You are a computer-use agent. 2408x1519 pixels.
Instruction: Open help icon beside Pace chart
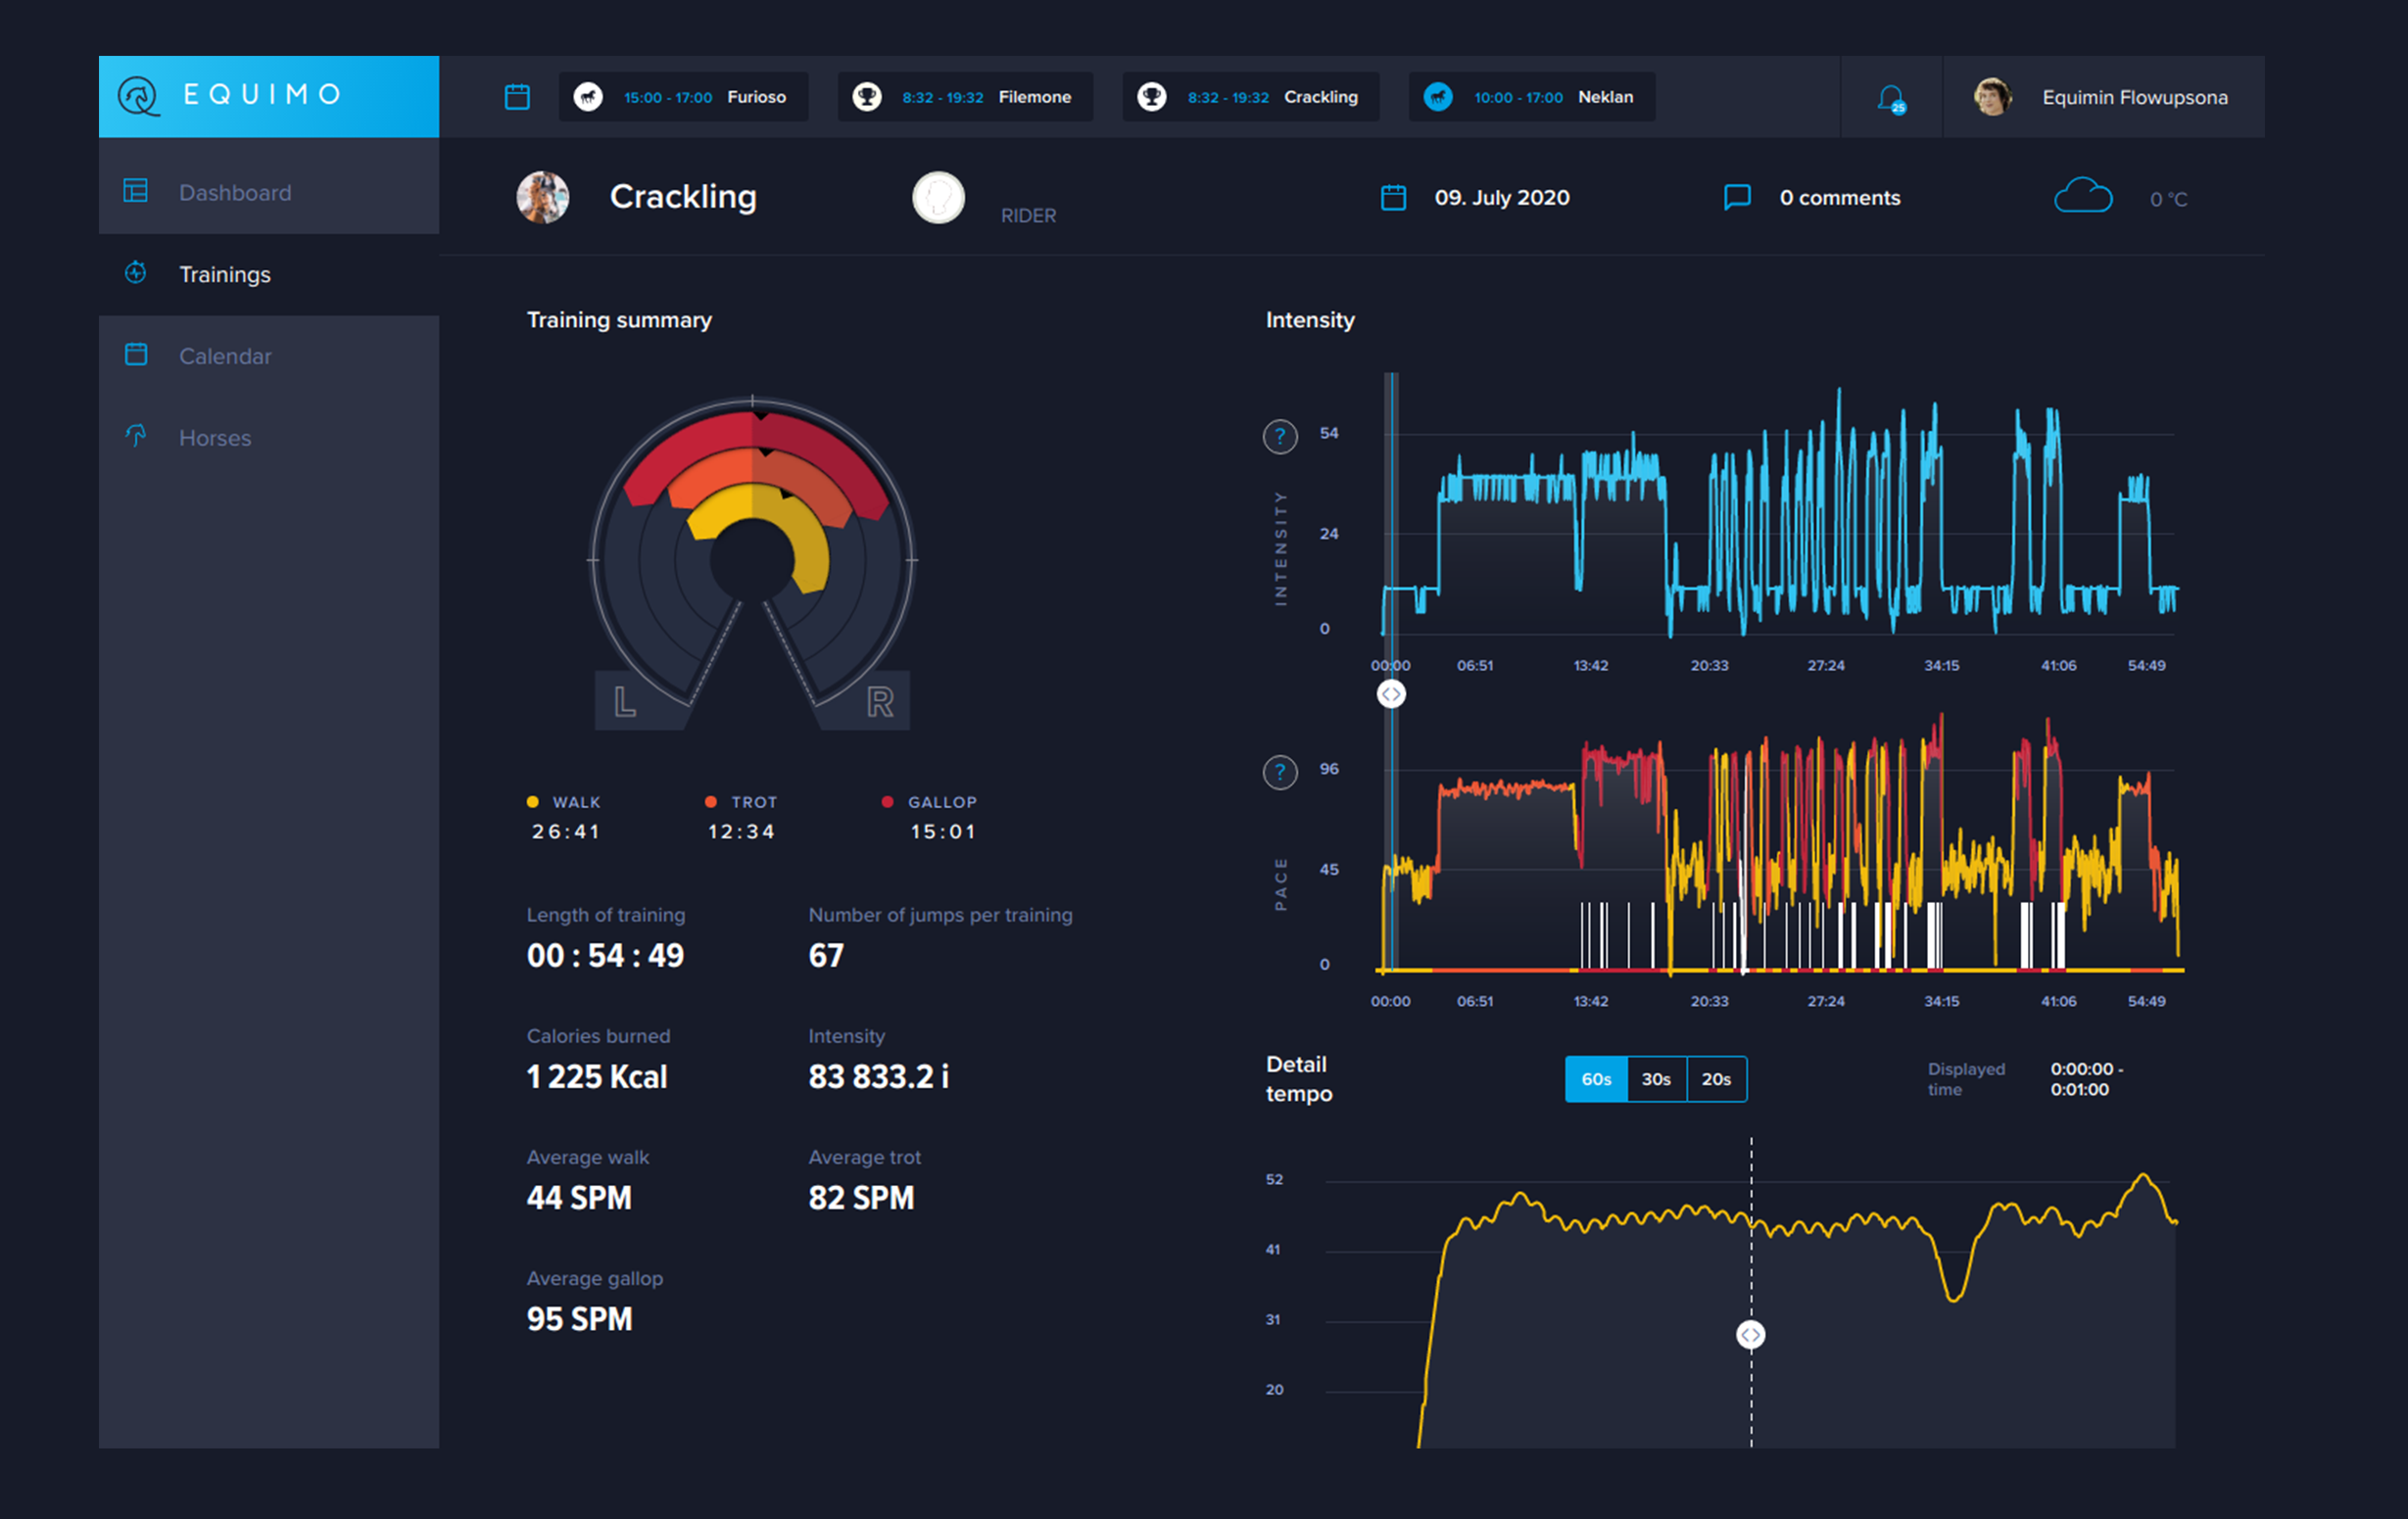click(1280, 772)
